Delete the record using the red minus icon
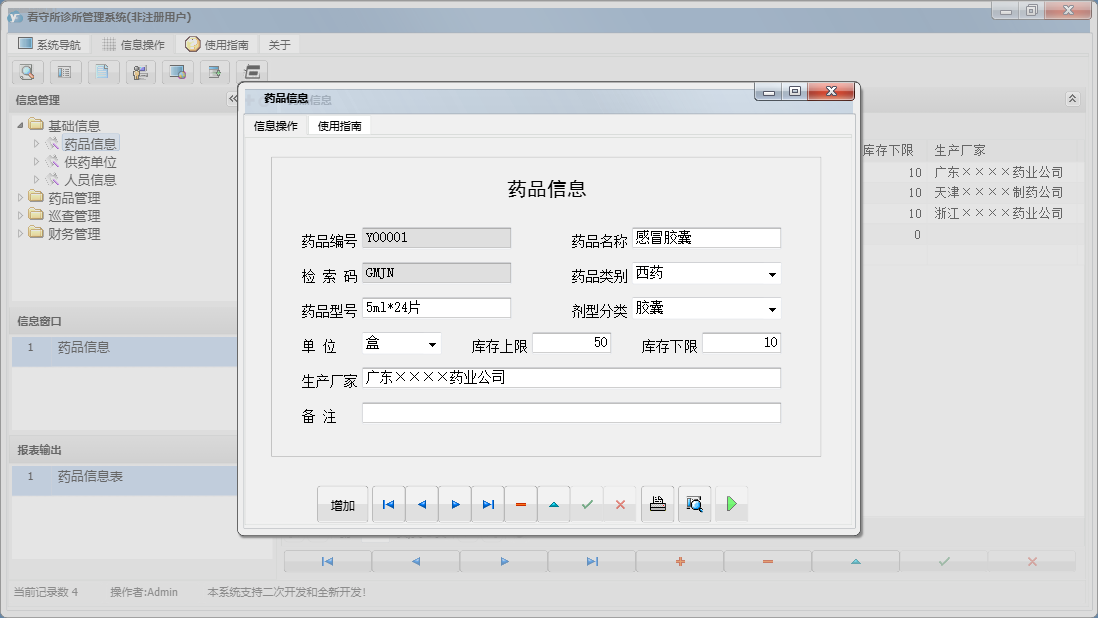1098x618 pixels. click(x=520, y=504)
